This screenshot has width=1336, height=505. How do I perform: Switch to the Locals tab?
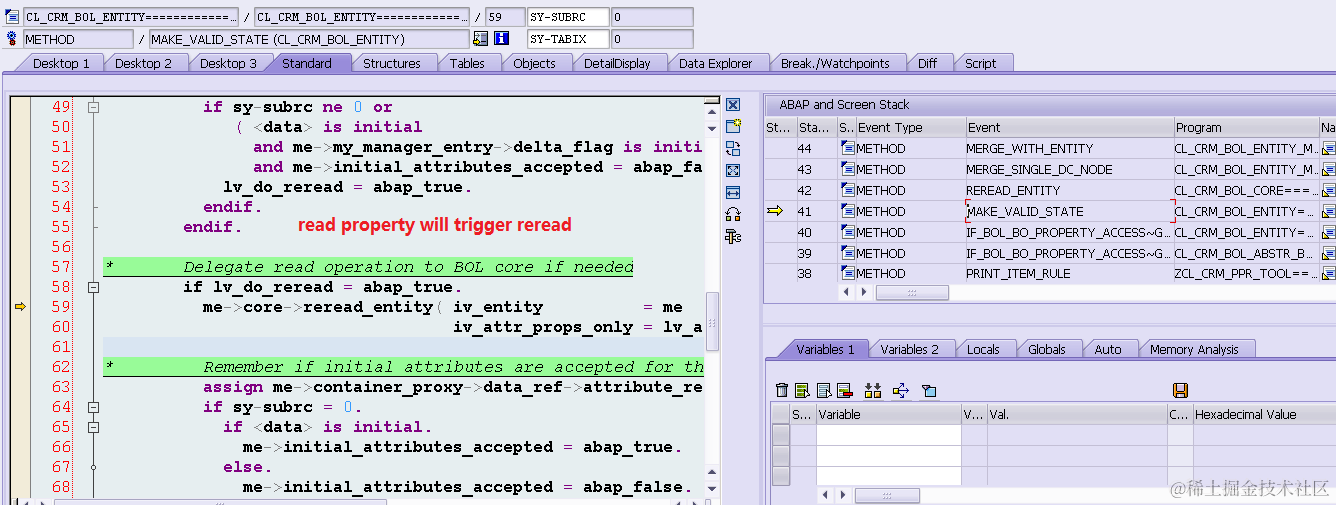[983, 349]
